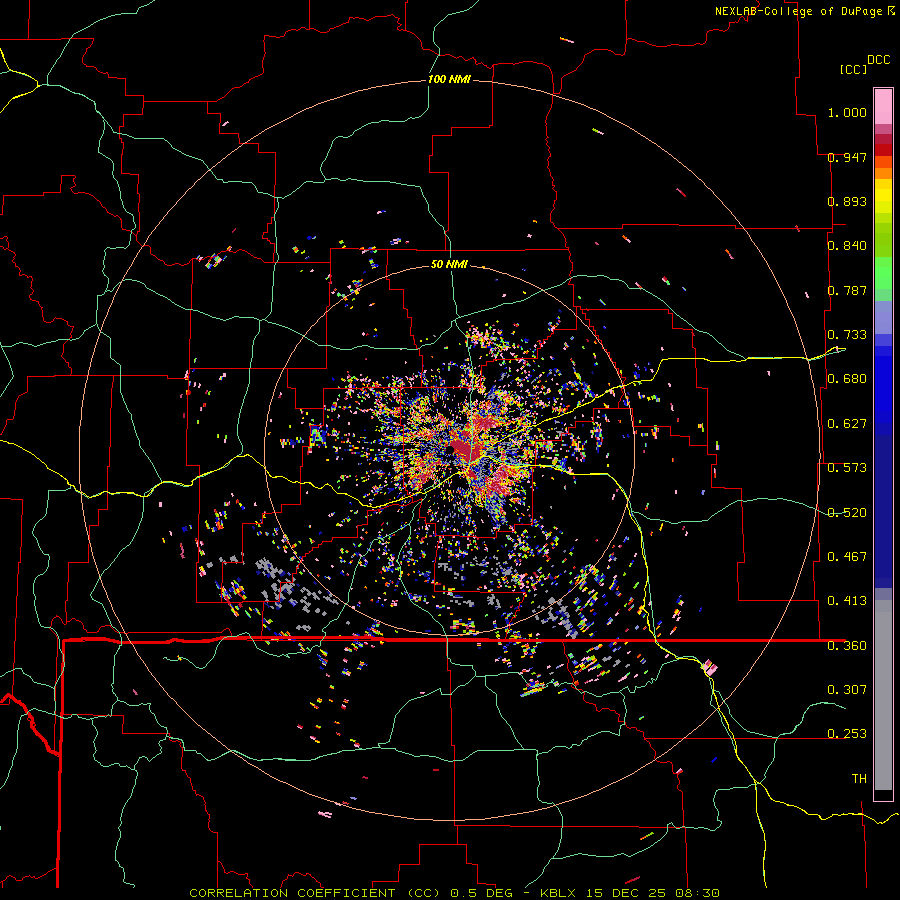The image size is (900, 900).
Task: Click the 08:30 timestamp in caption
Action: [695, 893]
